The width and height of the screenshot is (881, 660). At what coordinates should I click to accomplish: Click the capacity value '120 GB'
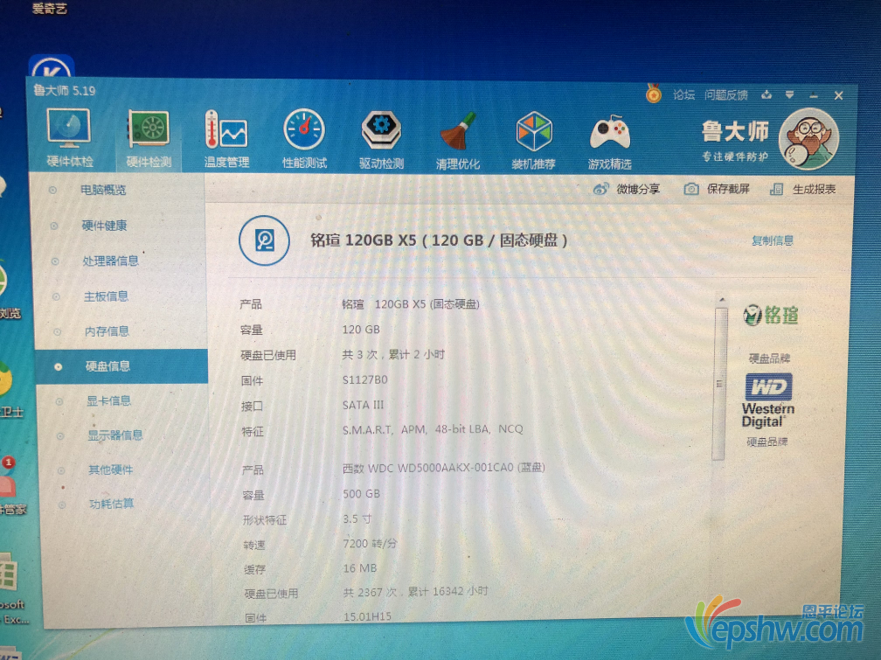[361, 330]
